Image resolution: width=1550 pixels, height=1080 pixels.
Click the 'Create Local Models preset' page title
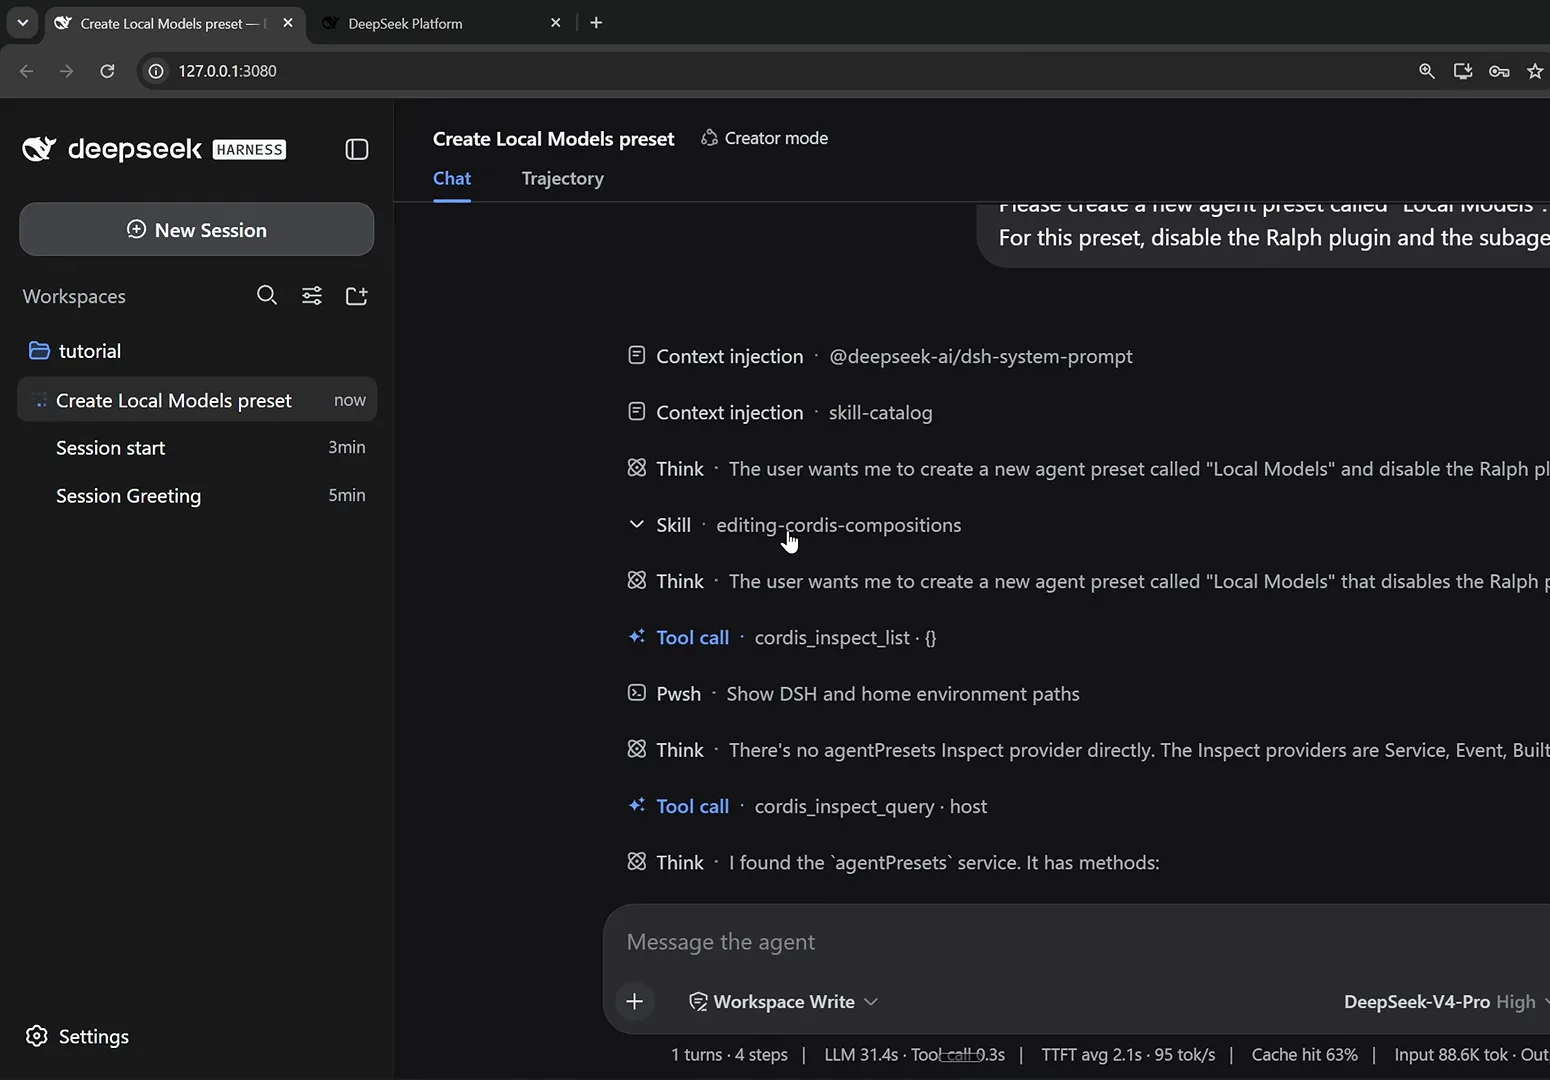coord(553,139)
